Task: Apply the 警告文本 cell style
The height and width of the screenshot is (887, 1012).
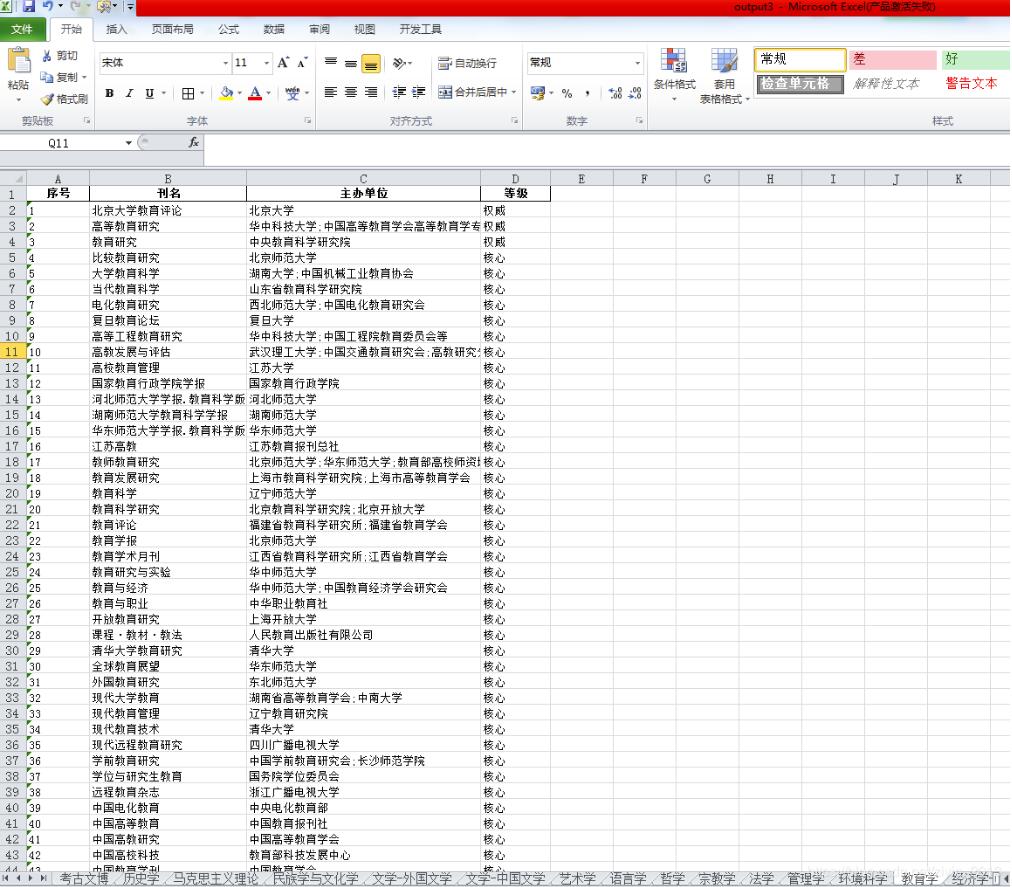Action: [x=969, y=84]
